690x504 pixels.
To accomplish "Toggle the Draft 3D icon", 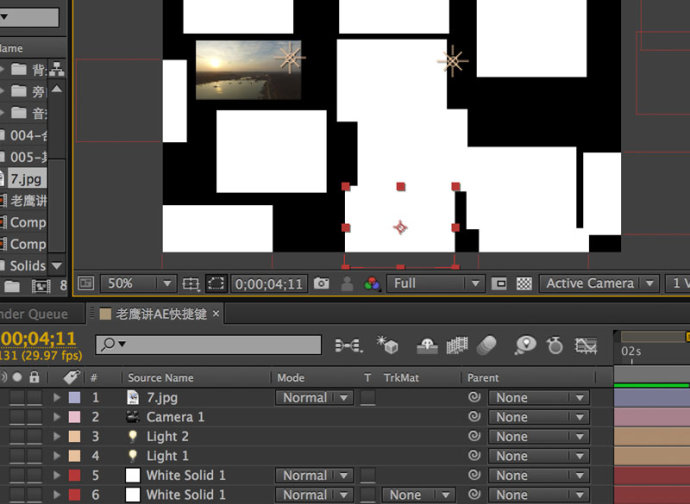I will pos(387,345).
